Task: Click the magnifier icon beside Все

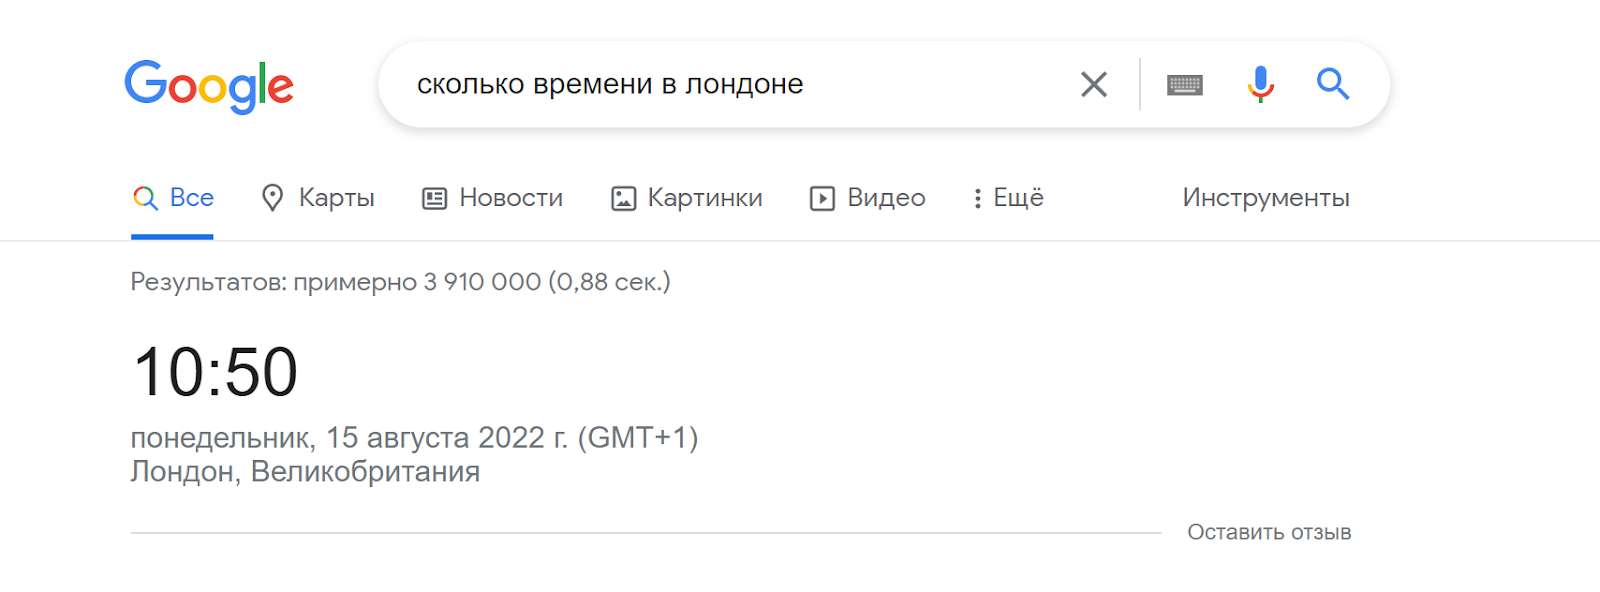Action: tap(145, 197)
